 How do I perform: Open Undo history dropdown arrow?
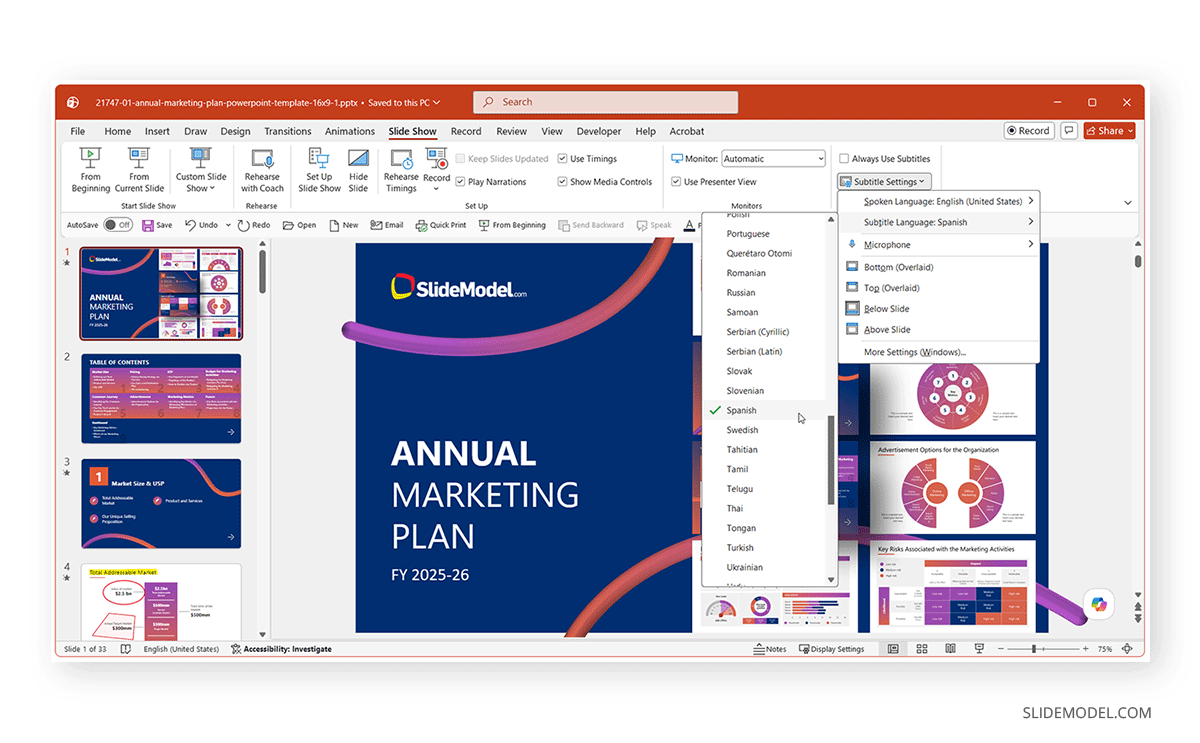[228, 225]
